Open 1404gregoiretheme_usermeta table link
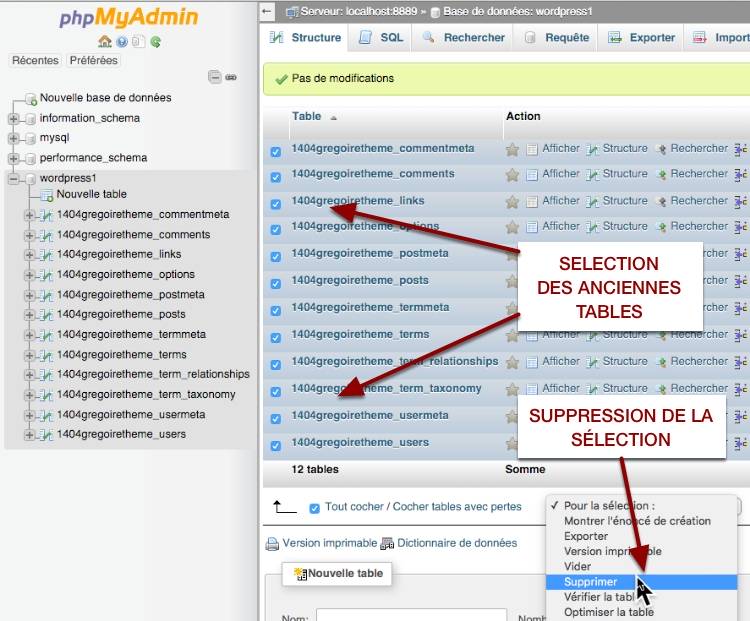750x621 pixels. tap(370, 415)
